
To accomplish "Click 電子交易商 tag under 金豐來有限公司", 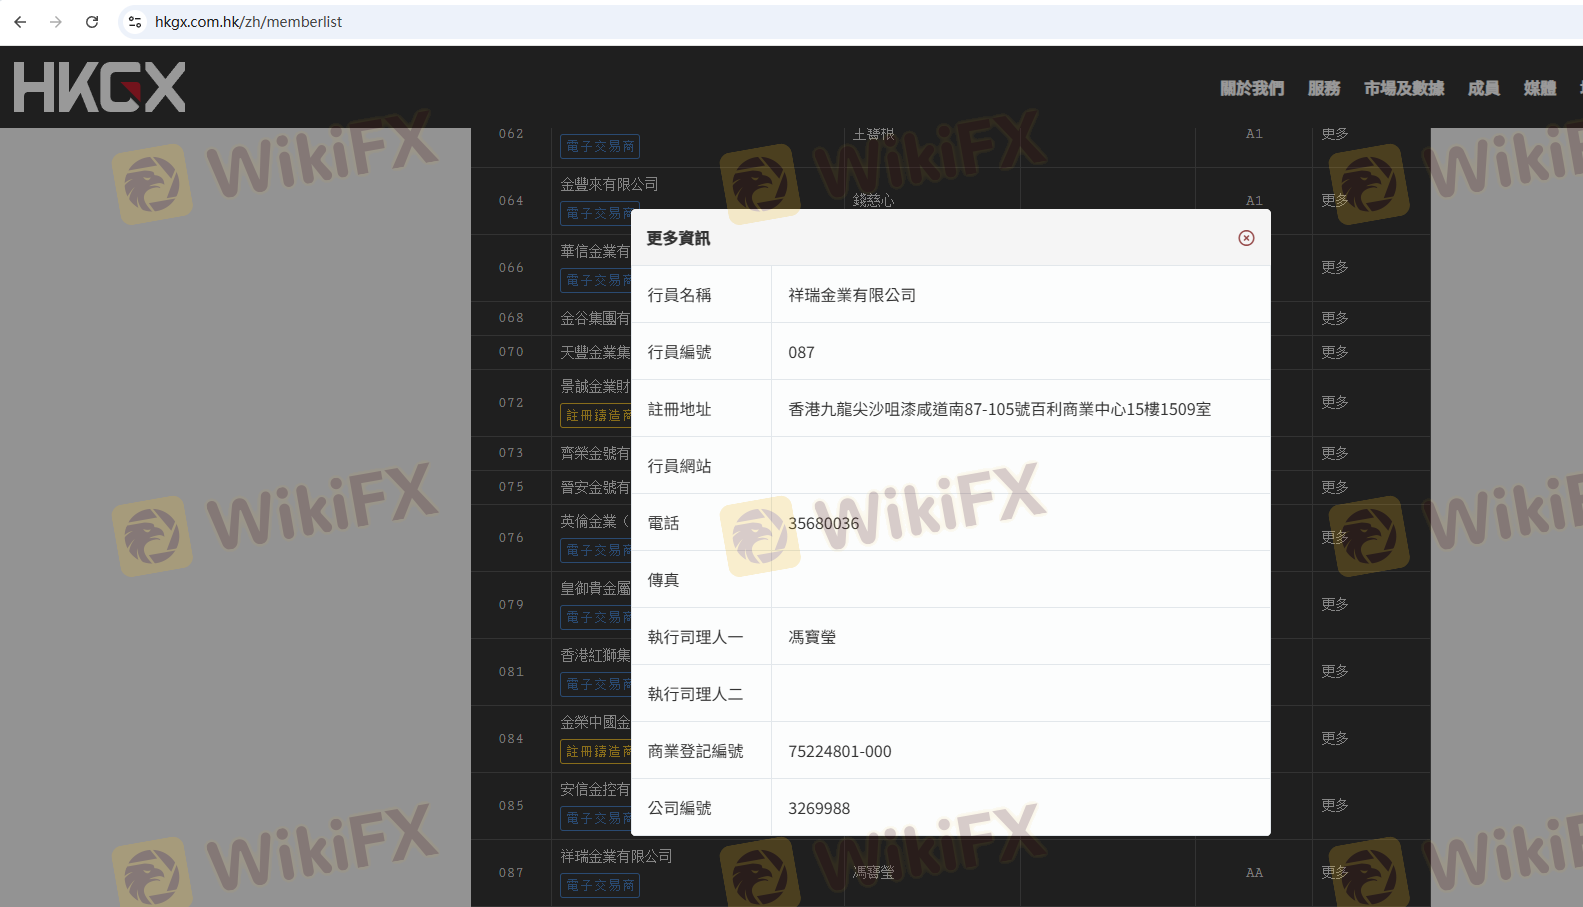I will (599, 213).
